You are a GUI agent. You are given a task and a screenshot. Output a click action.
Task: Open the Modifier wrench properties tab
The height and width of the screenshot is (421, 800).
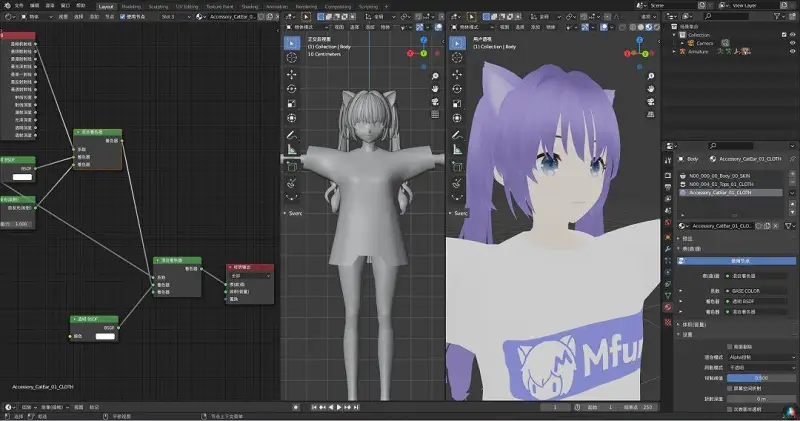pyautogui.click(x=668, y=249)
